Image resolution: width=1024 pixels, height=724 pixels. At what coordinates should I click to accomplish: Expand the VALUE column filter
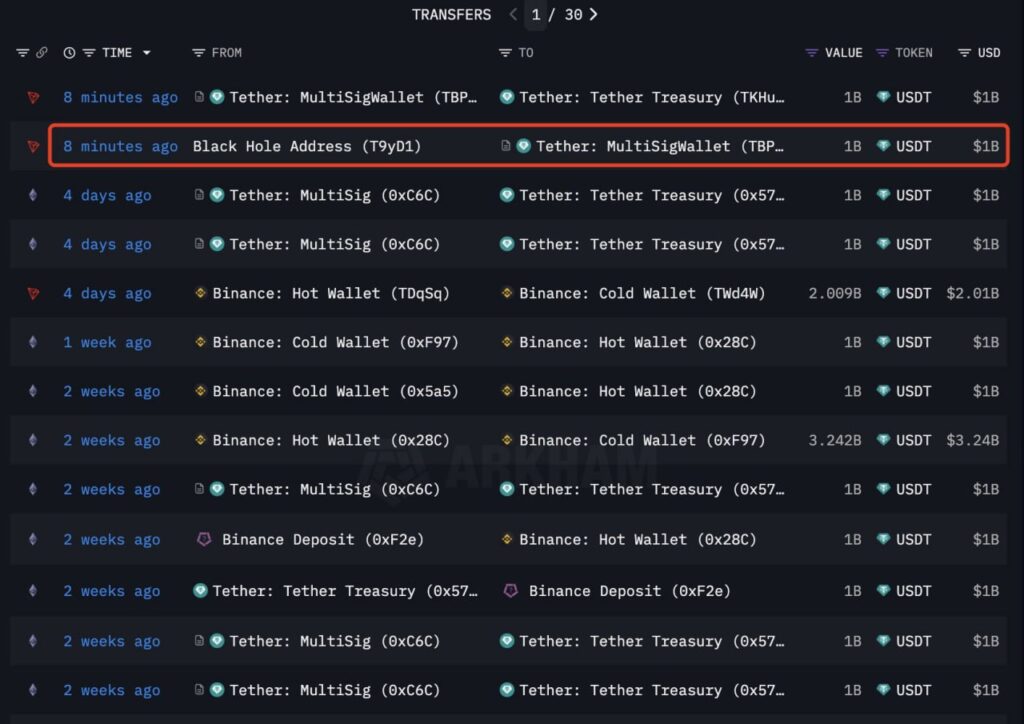click(x=810, y=52)
